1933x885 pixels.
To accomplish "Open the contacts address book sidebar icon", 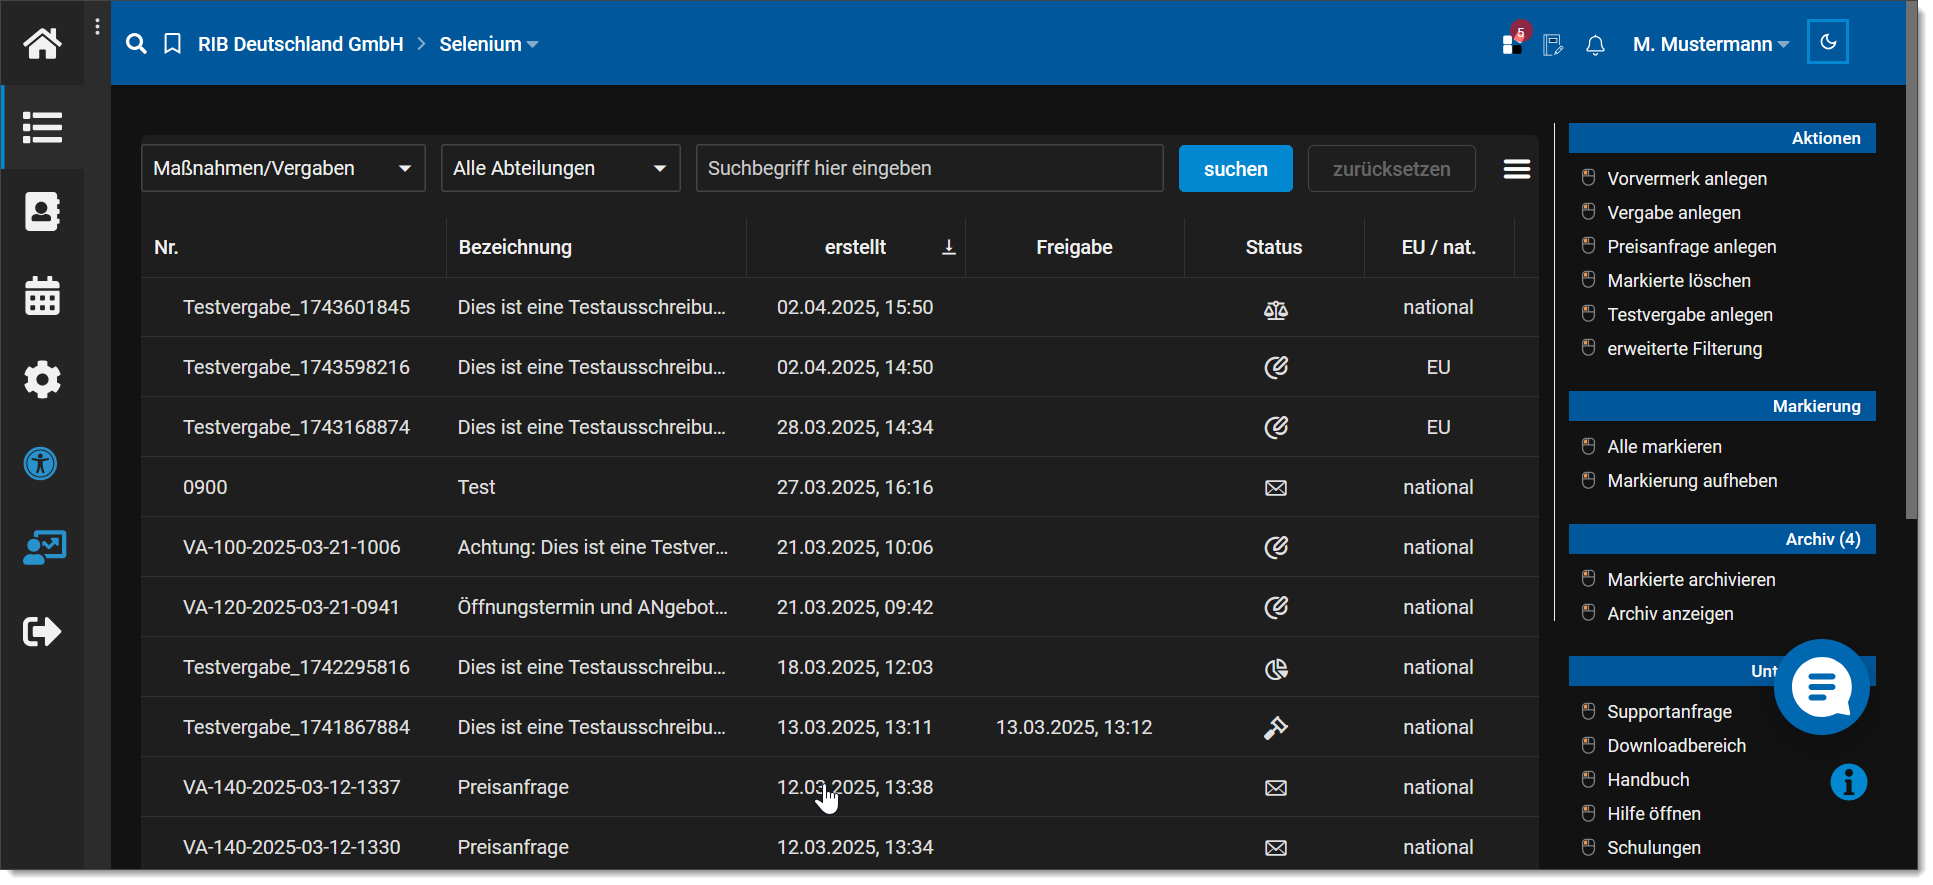I will [x=42, y=211].
